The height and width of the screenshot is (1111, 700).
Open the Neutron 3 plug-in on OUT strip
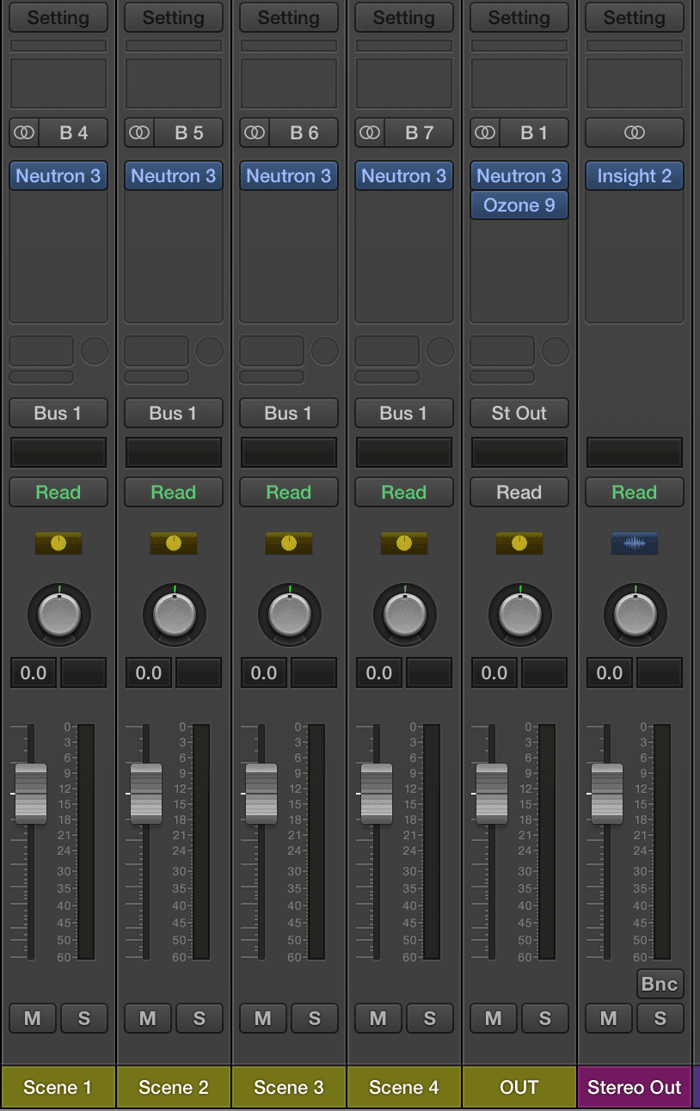click(x=519, y=176)
